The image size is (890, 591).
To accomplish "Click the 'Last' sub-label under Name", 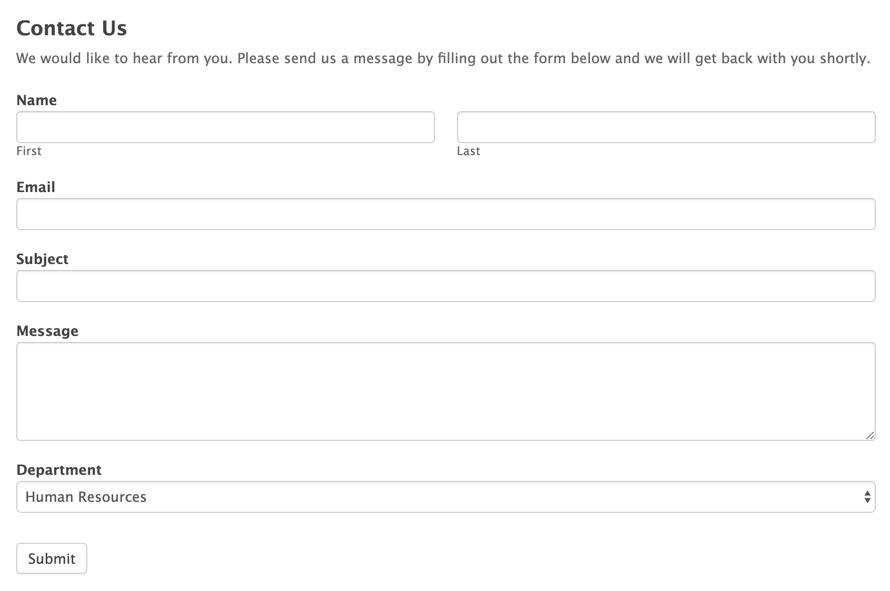I will click(468, 151).
